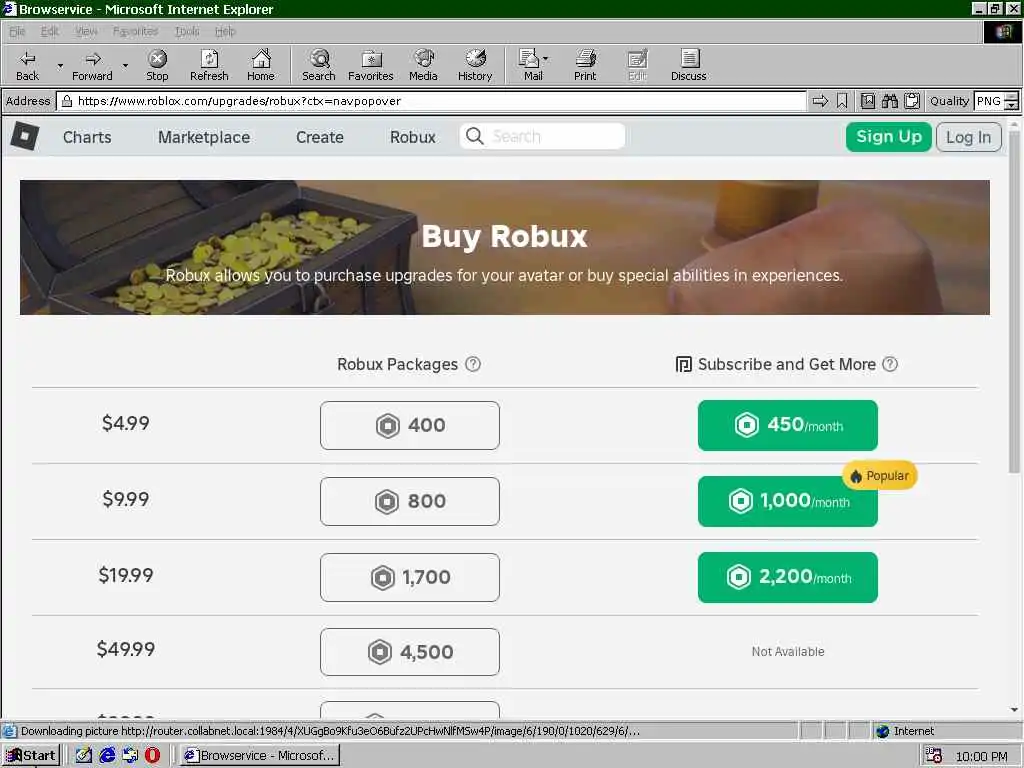Open the Windows Start menu
This screenshot has width=1024, height=768.
click(x=31, y=756)
